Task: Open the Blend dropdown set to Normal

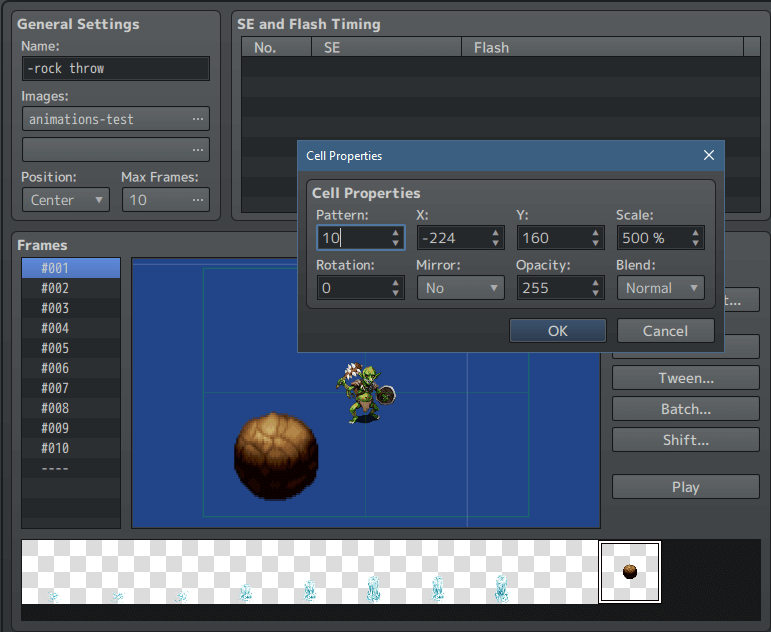Action: tap(661, 288)
